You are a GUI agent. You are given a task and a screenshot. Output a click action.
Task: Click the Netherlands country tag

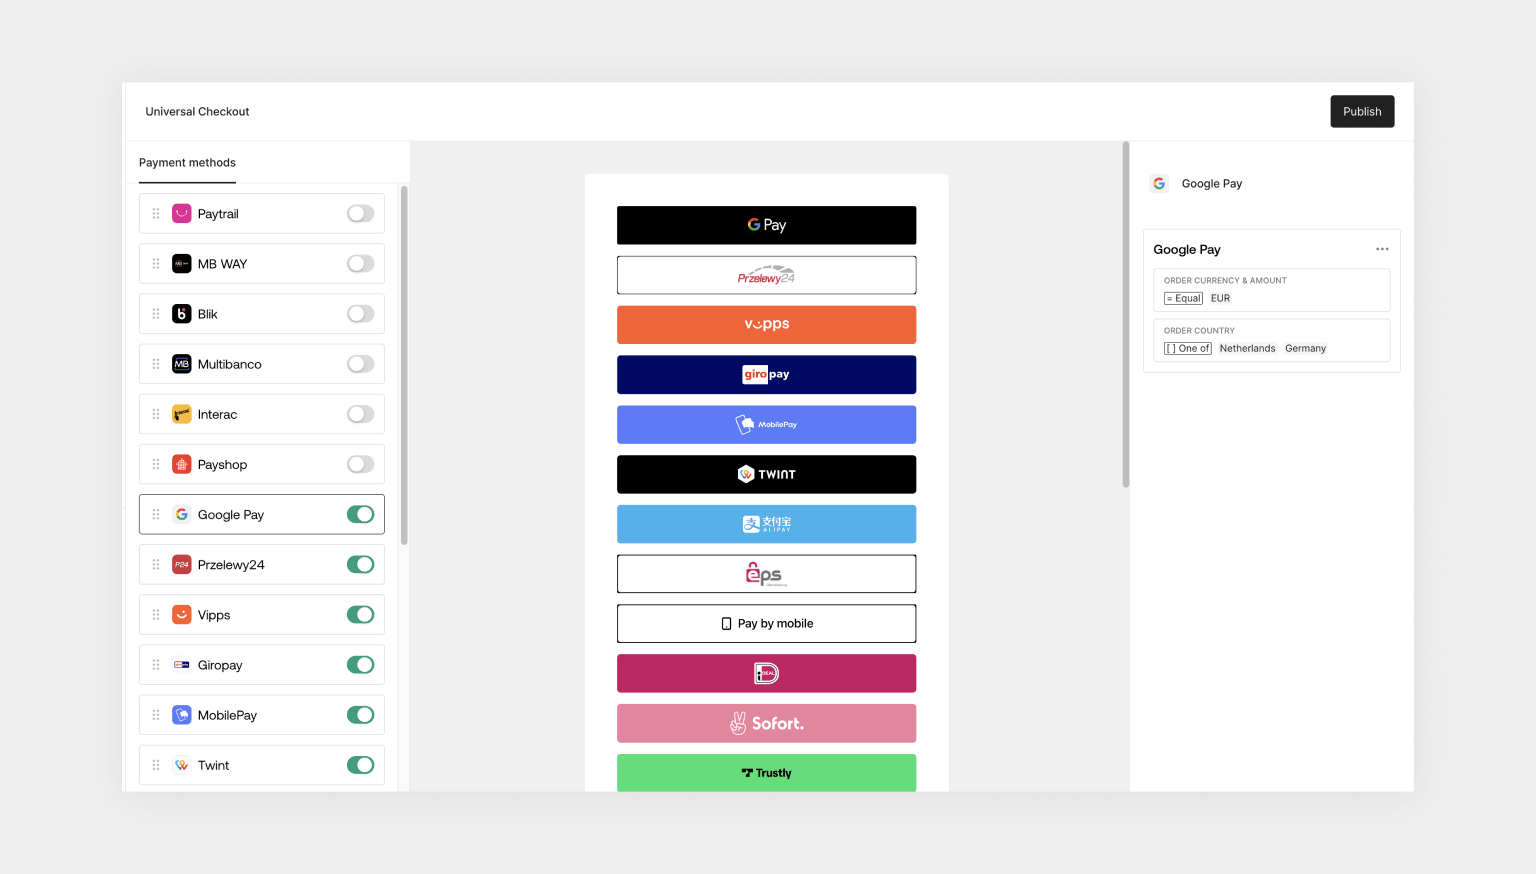tap(1247, 348)
